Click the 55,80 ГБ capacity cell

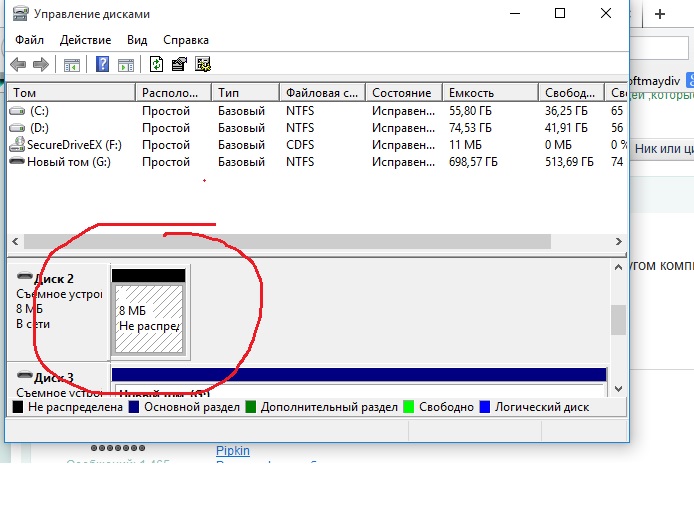point(470,111)
